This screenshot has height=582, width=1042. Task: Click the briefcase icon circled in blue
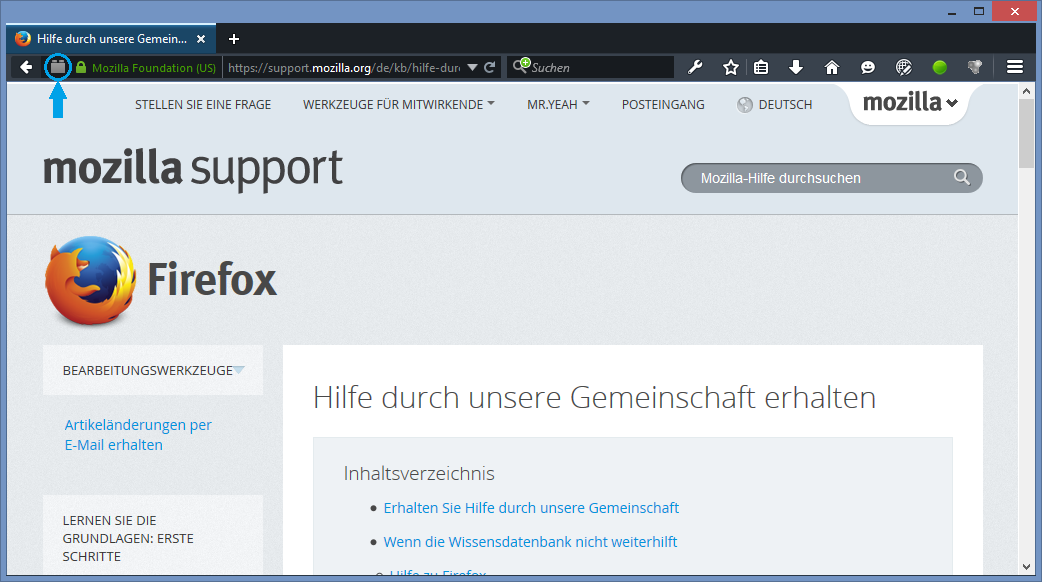point(58,67)
